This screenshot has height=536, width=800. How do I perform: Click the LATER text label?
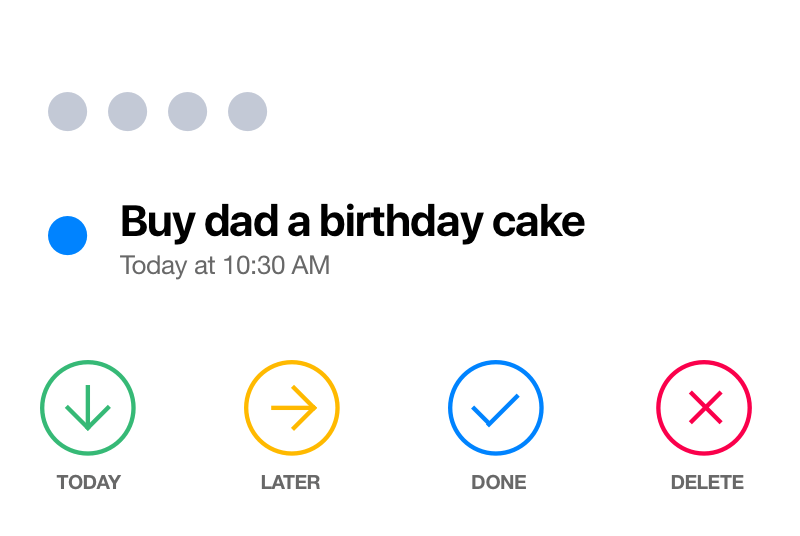(290, 482)
